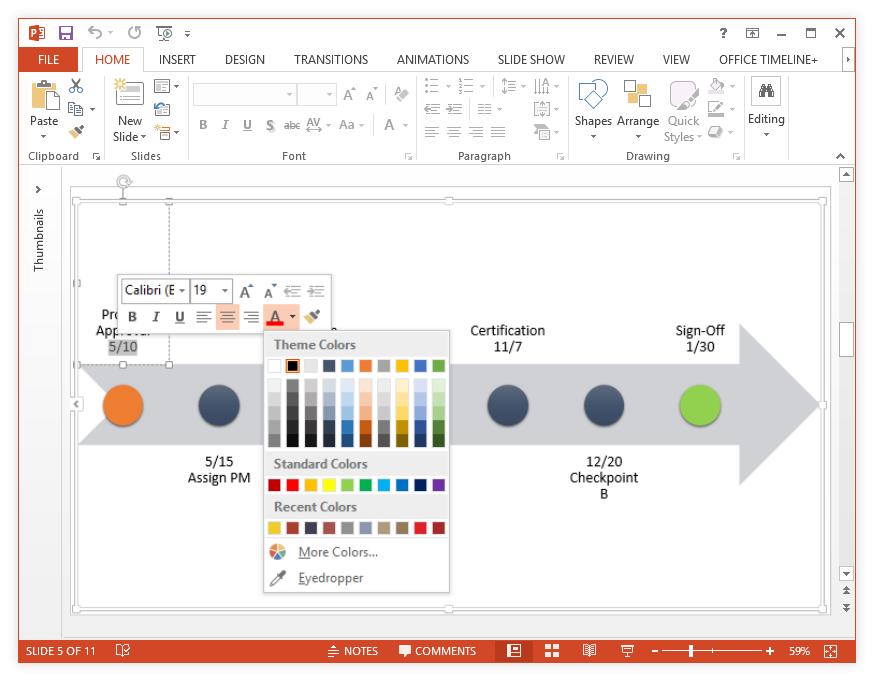Image resolution: width=874 pixels, height=681 pixels.
Task: Click Editing binoculars icon
Action: 766,91
